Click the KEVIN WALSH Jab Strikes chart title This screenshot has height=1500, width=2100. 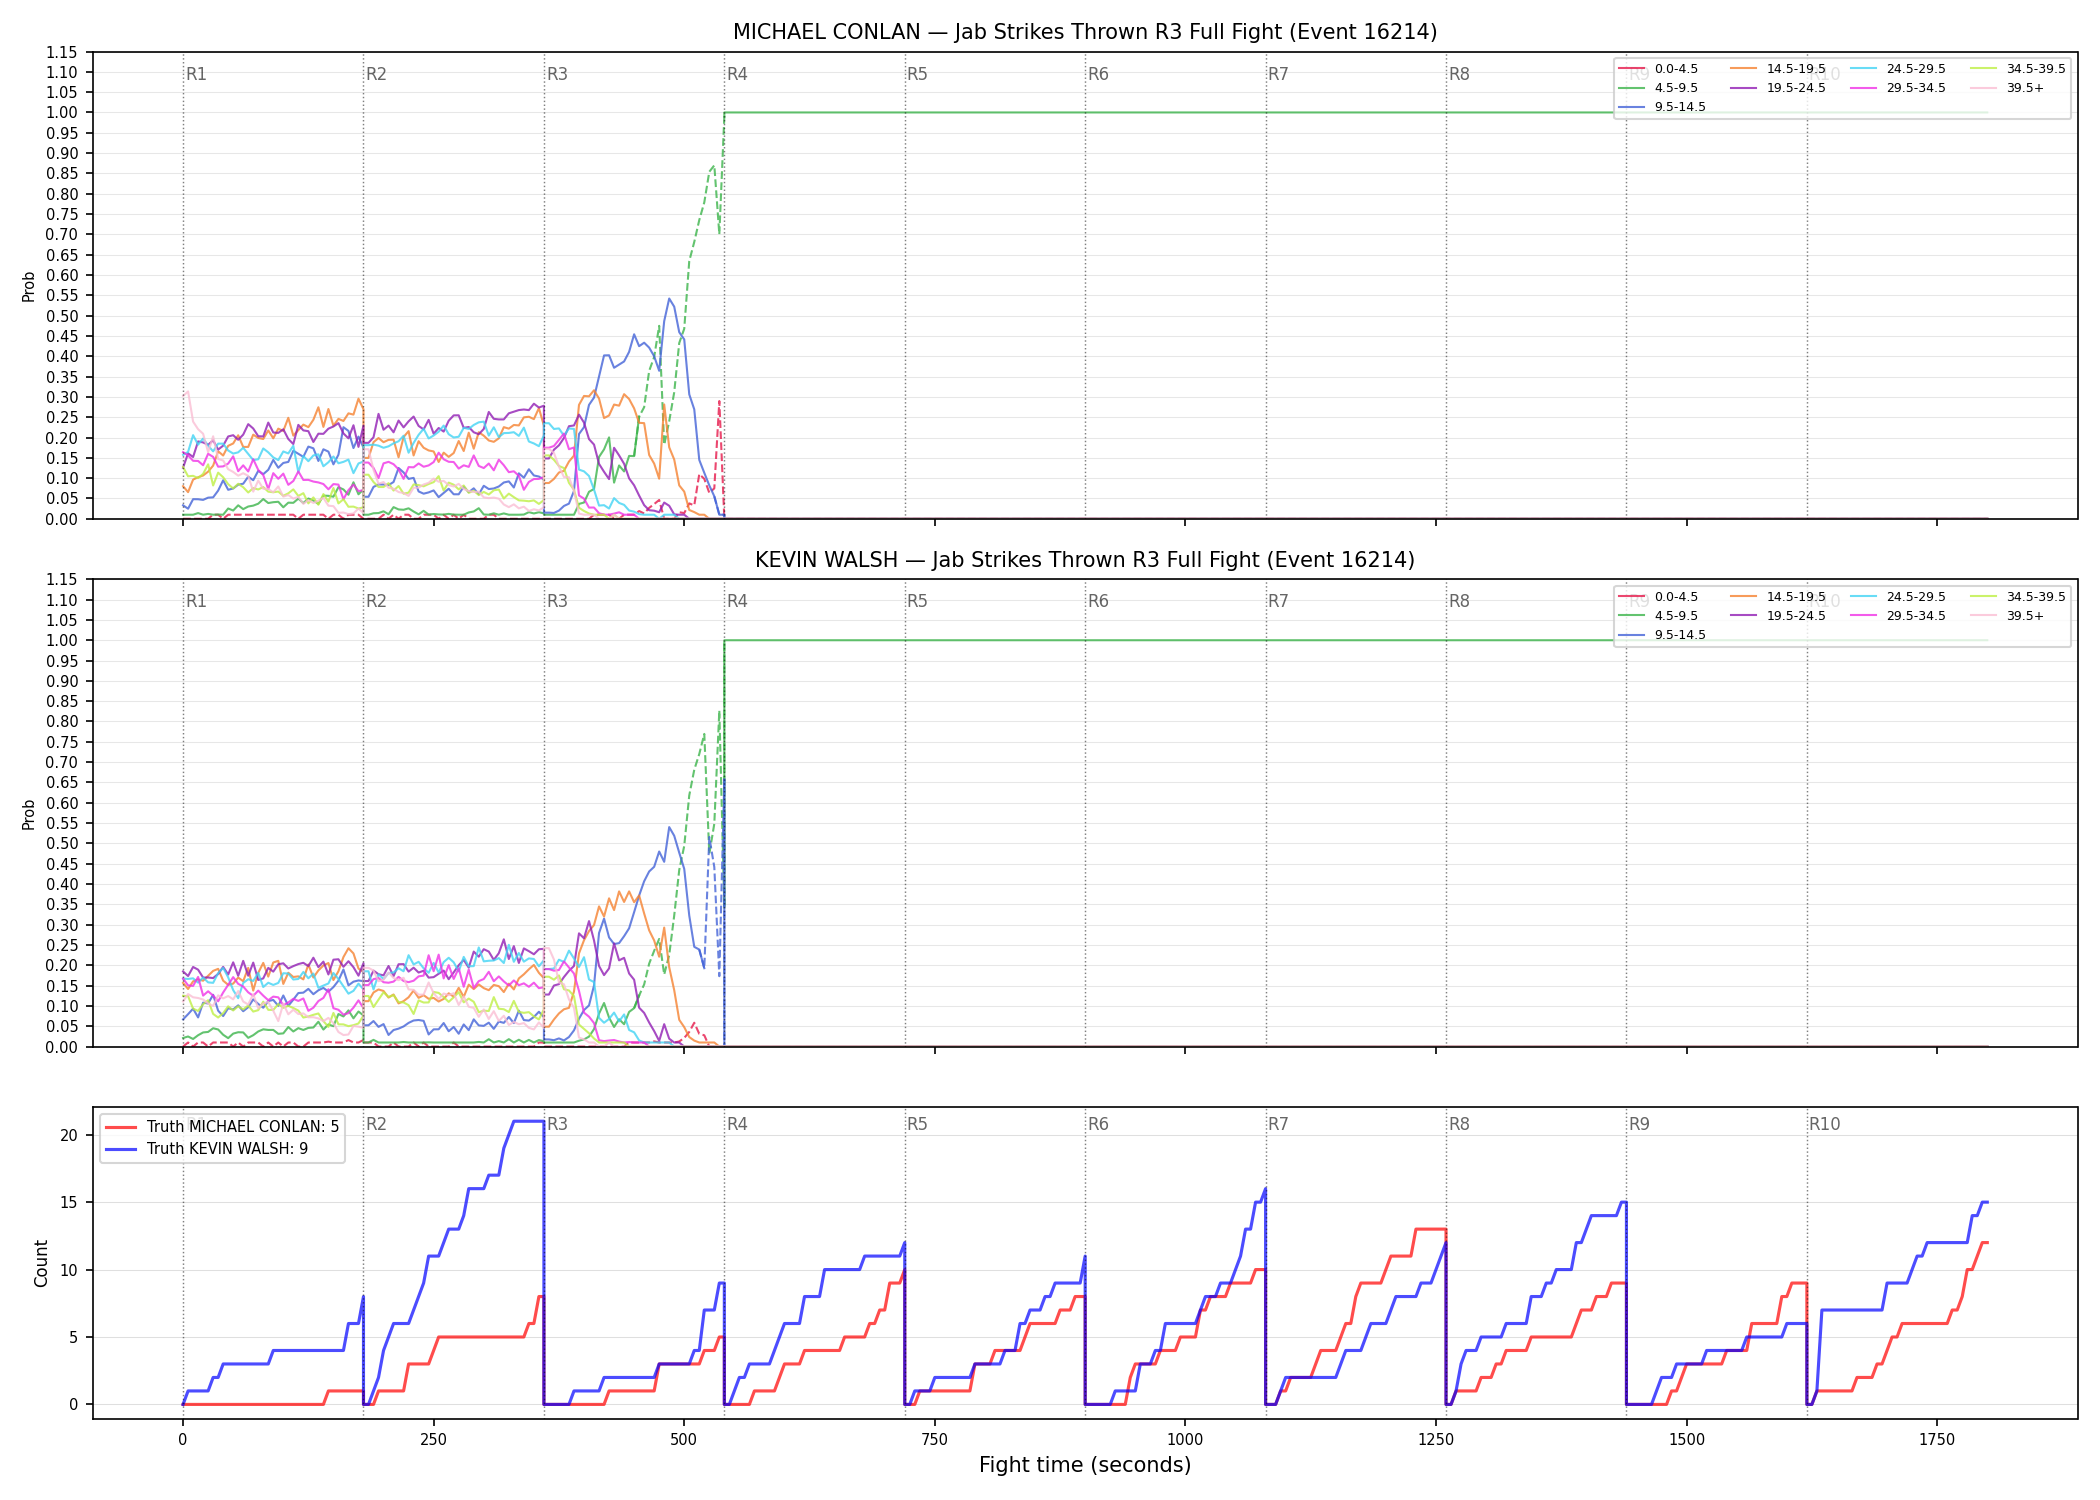pyautogui.click(x=1085, y=560)
